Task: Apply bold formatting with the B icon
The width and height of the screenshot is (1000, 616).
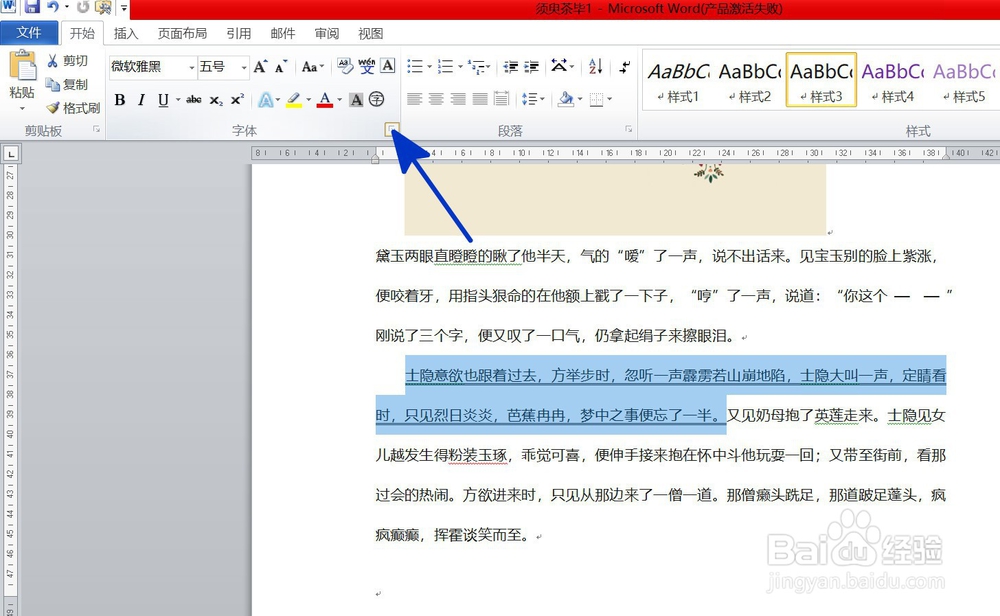Action: (119, 100)
